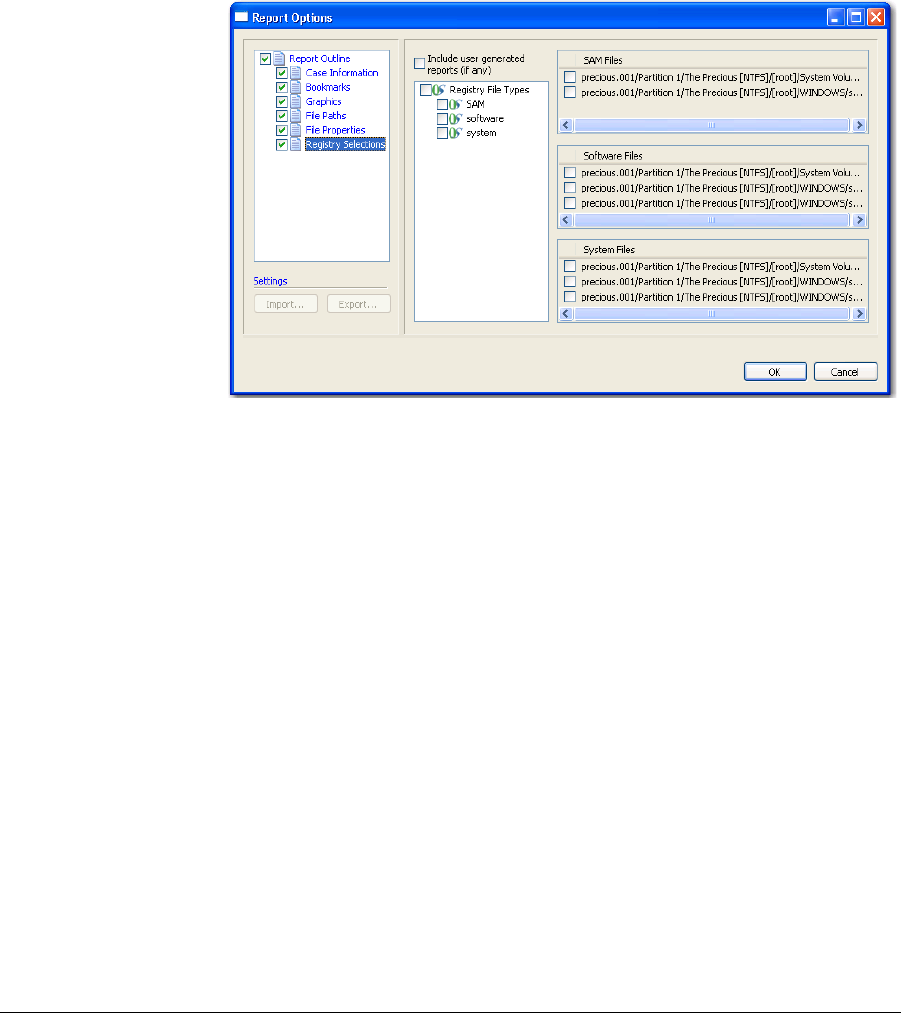The height and width of the screenshot is (1013, 901).
Task: Check SAM Files System Volu... row checkbox
Action: 570,78
